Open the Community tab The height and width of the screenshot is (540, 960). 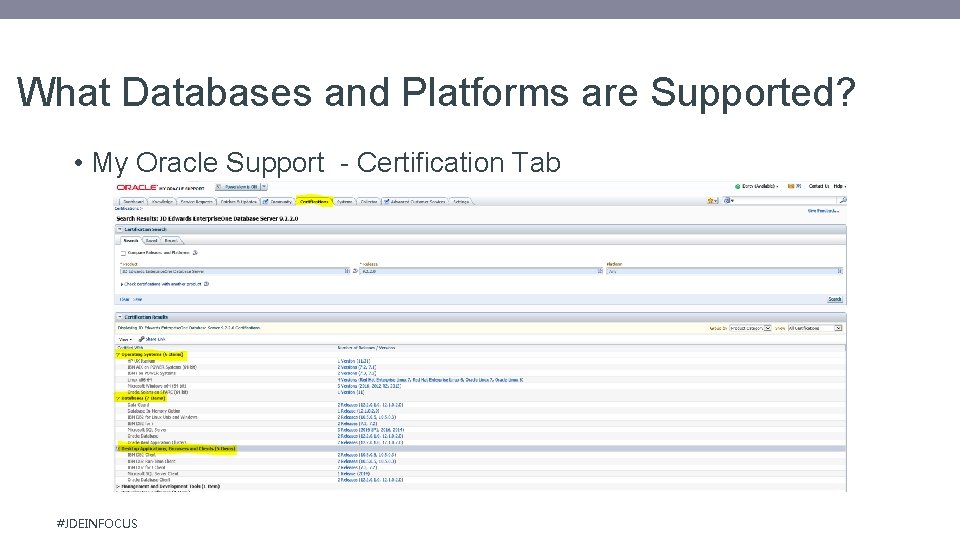(x=278, y=201)
